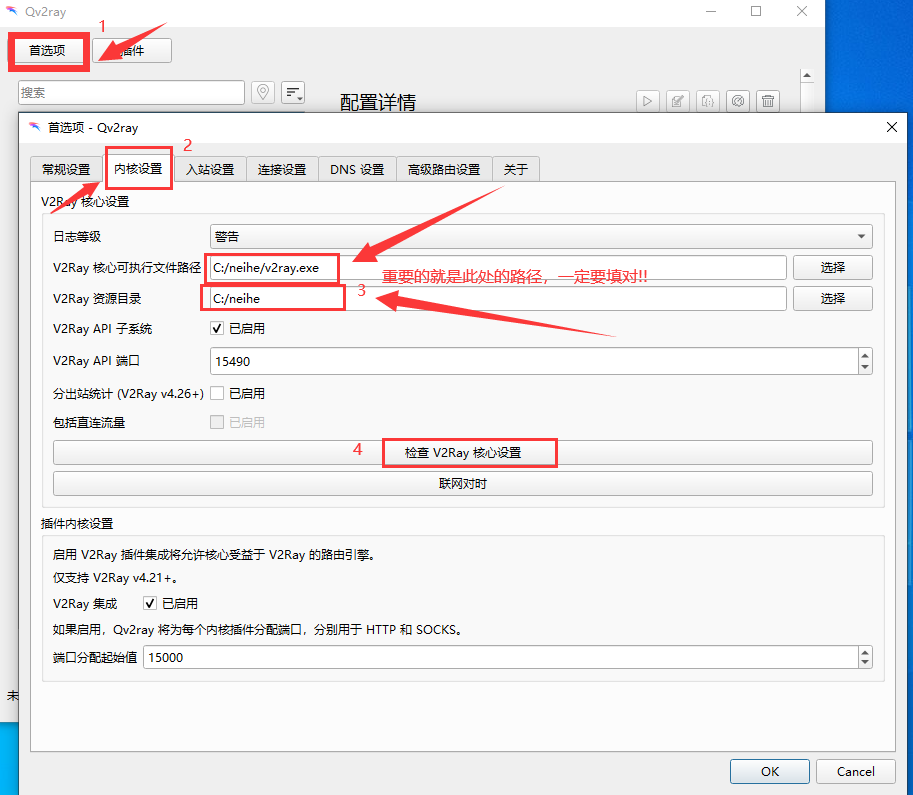Screen dimensions: 913x795
Task: Increase 端口分配起始值 with up arrow
Action: point(865,652)
